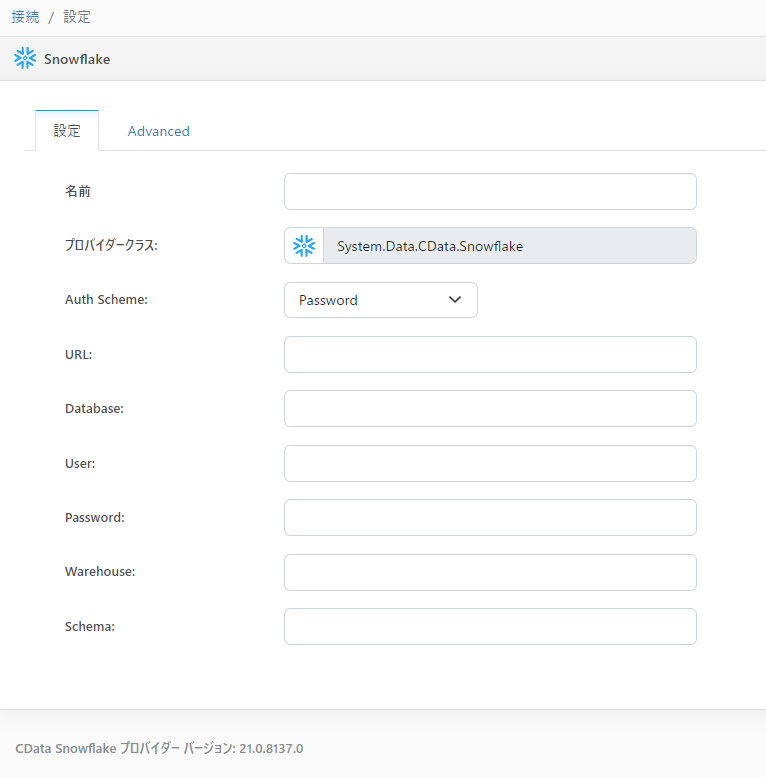This screenshot has height=777, width=766.
Task: Click the Database: label
Action: 94,408
